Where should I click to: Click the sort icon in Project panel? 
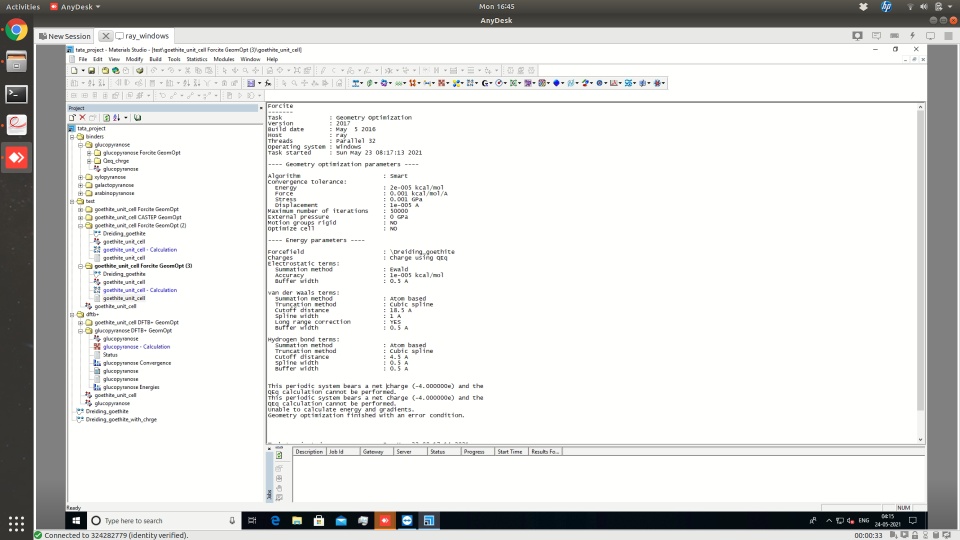[x=116, y=118]
